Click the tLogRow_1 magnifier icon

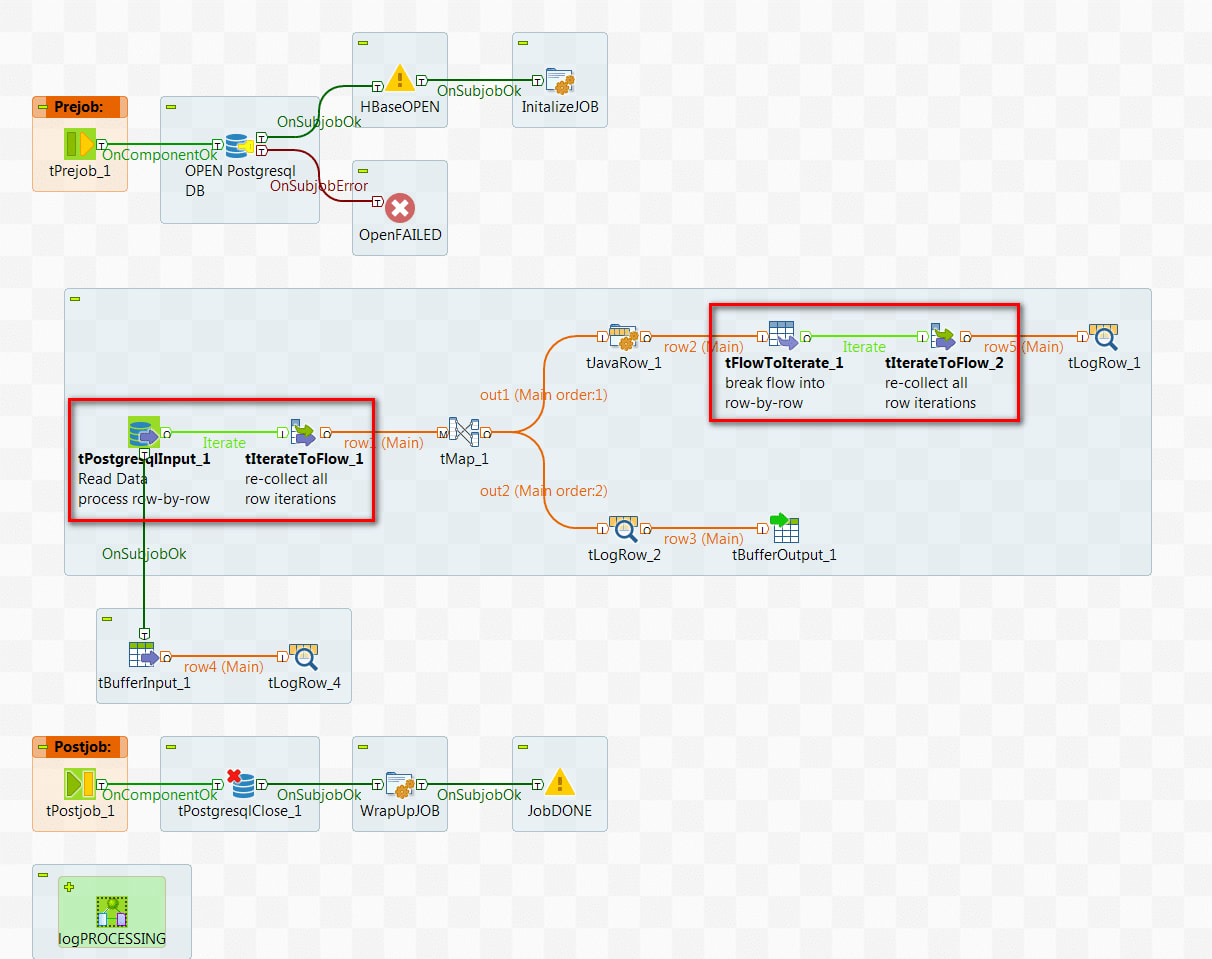pos(1105,335)
